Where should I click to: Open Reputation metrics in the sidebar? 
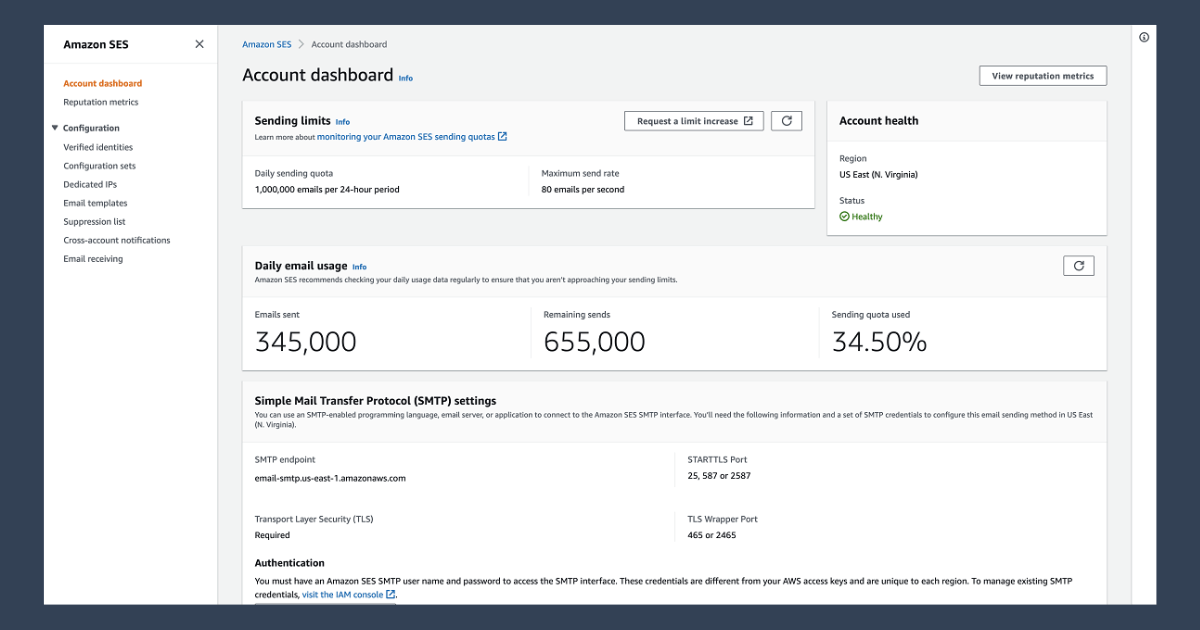point(101,102)
